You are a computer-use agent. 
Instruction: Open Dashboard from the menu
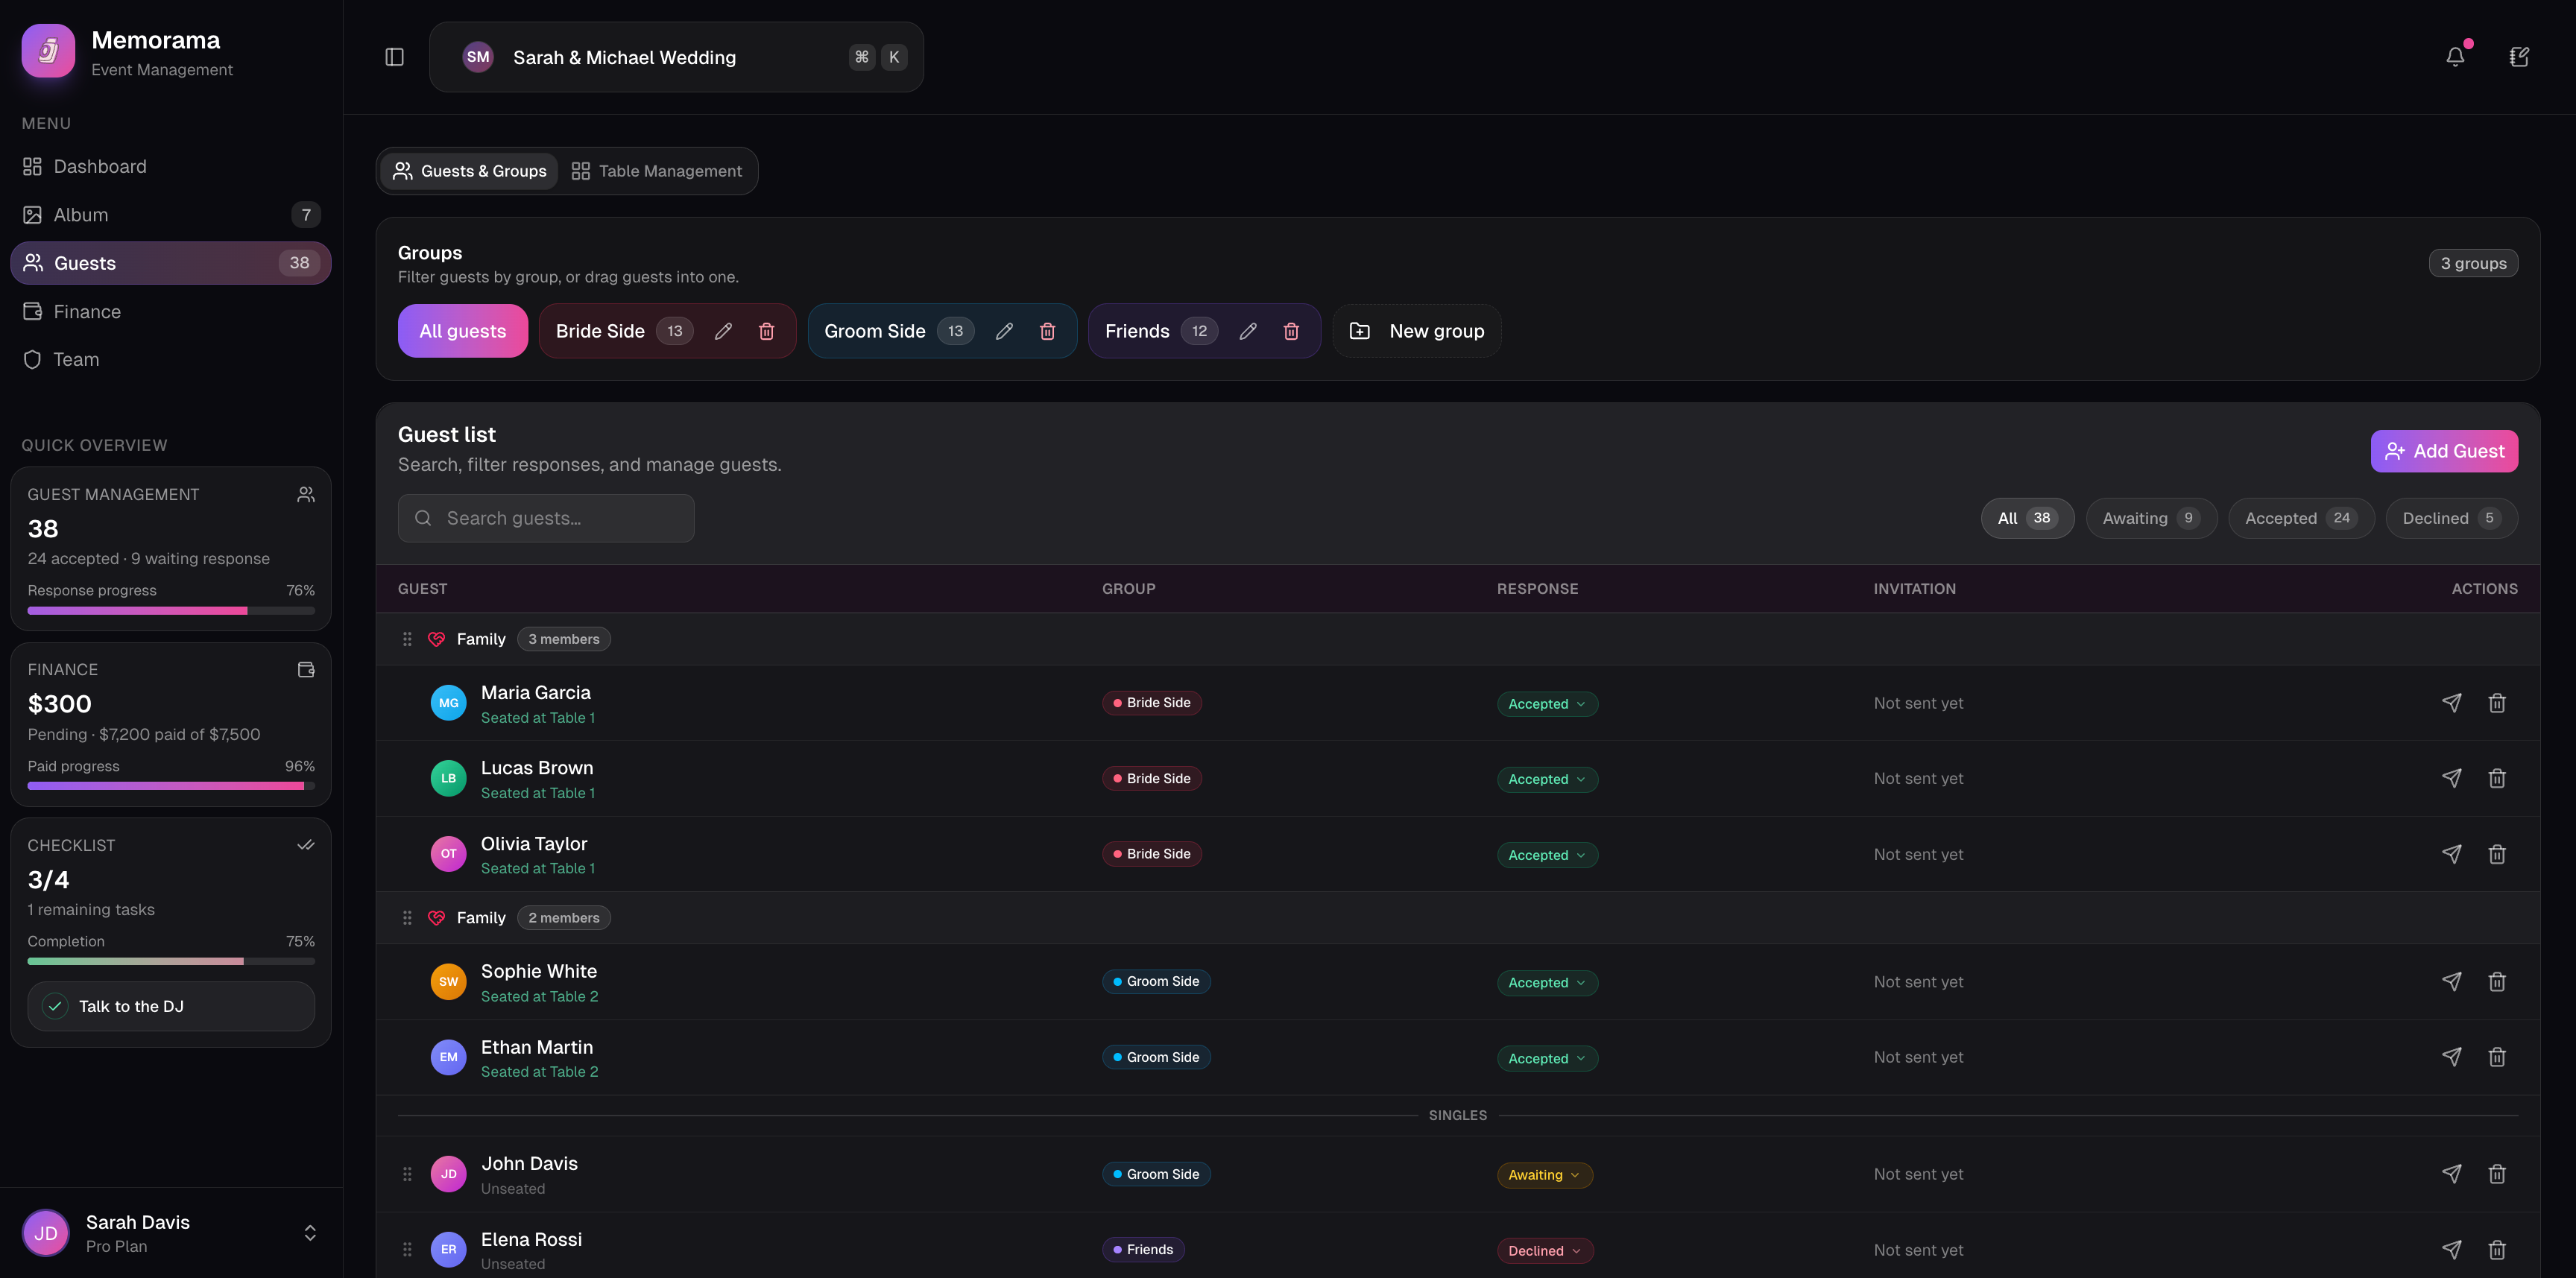tap(170, 167)
